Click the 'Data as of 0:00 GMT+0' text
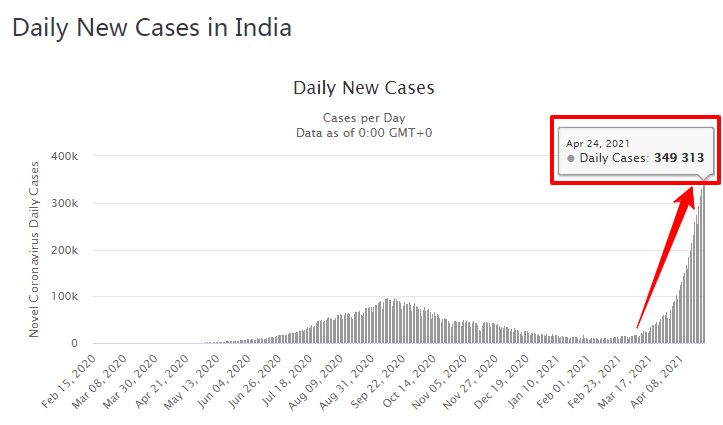Image resolution: width=723 pixels, height=425 pixels. click(363, 133)
